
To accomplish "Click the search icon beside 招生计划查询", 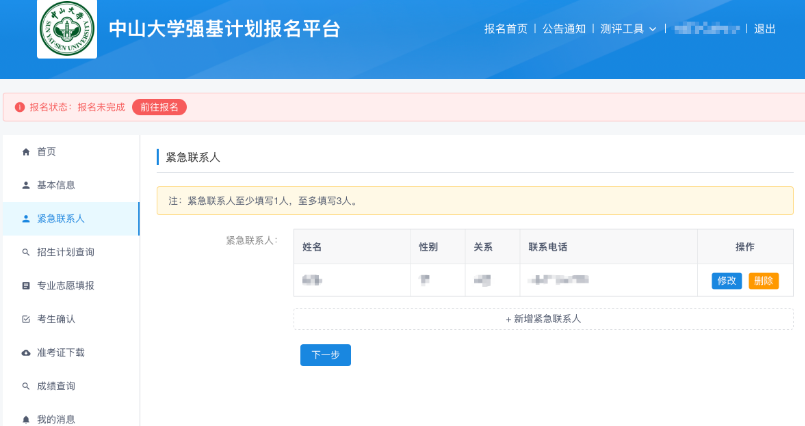I will click(26, 252).
